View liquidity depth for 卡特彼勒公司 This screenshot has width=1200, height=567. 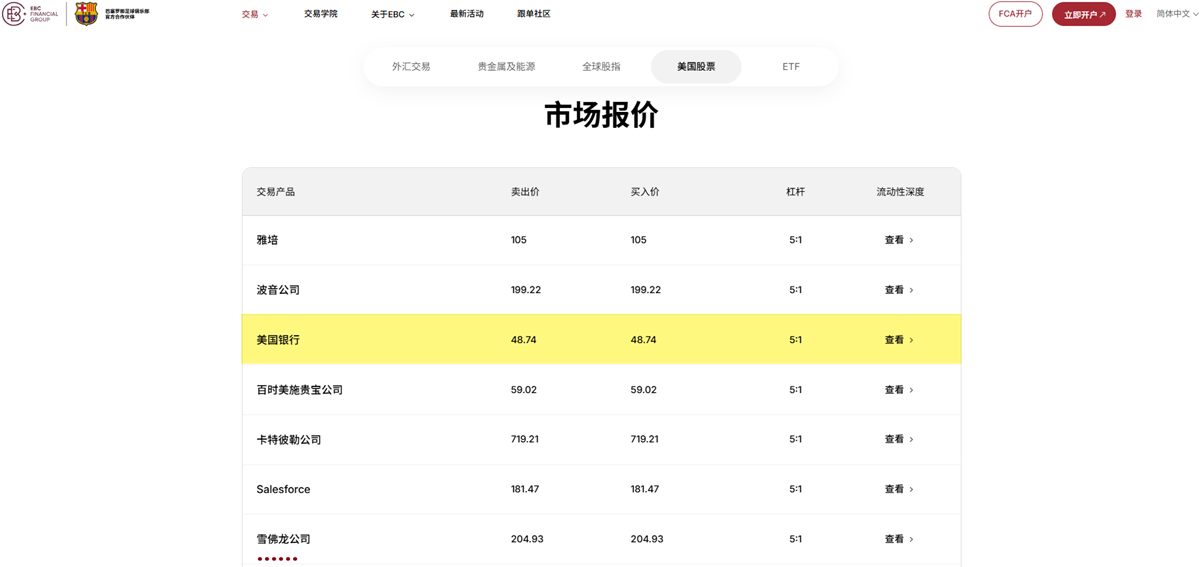[899, 439]
